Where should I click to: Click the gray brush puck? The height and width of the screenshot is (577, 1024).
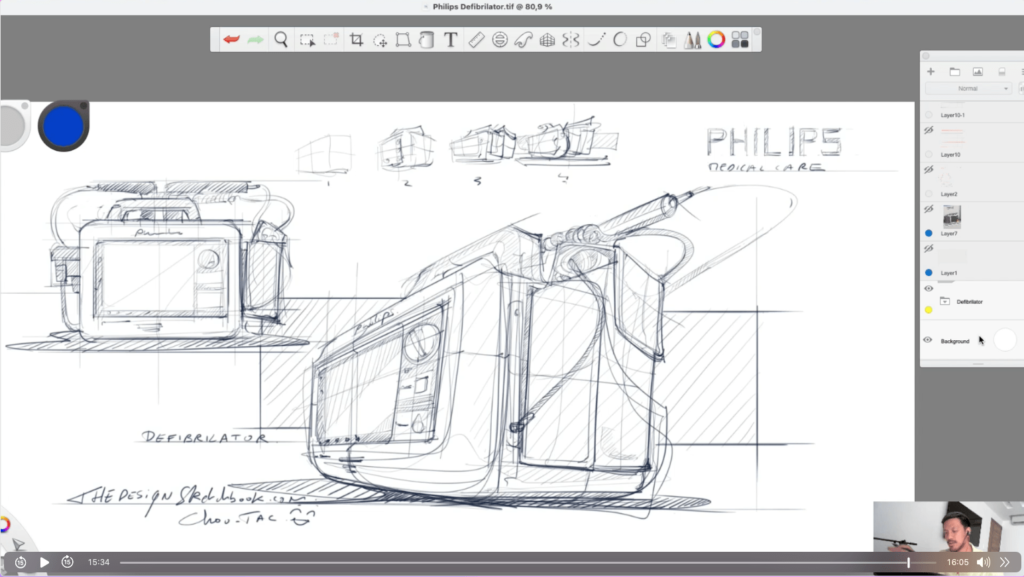[12, 125]
